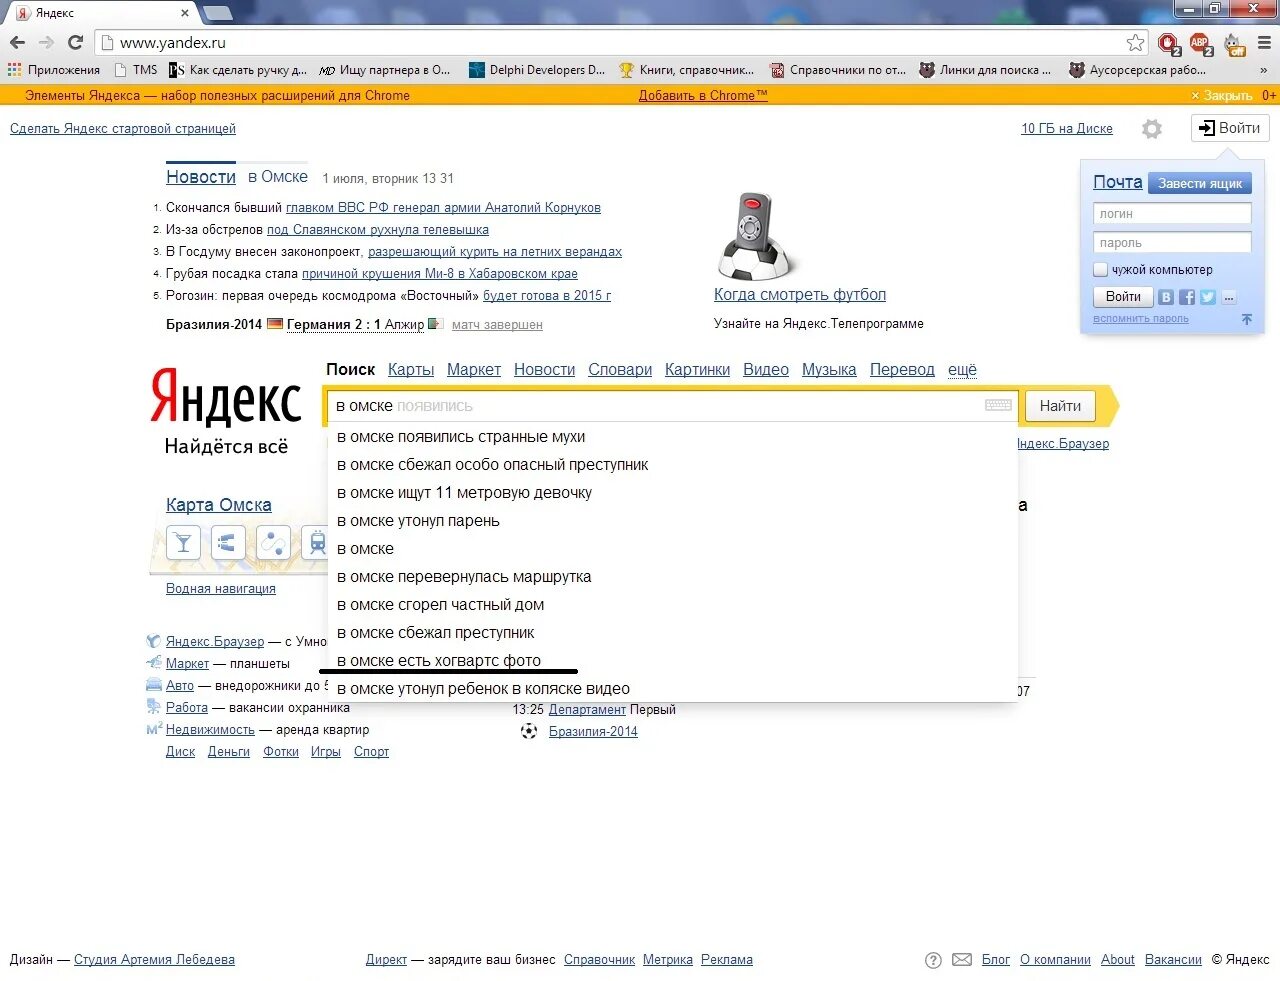
Task: Collapse the mail panel with the arrow icon
Action: 1246,319
